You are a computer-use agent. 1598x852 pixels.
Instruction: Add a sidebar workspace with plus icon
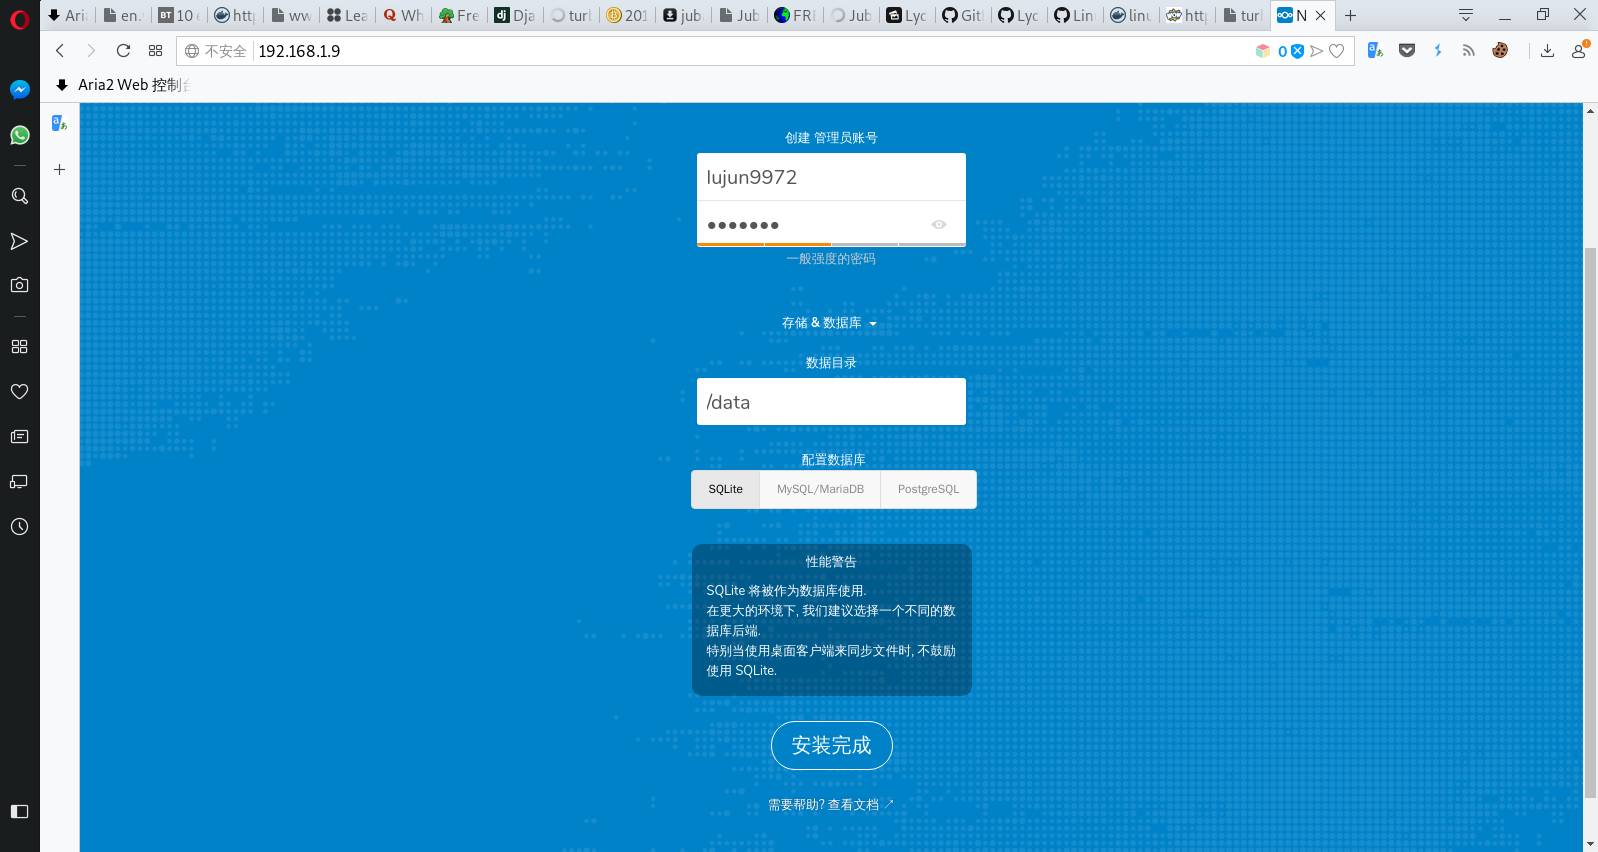point(60,170)
